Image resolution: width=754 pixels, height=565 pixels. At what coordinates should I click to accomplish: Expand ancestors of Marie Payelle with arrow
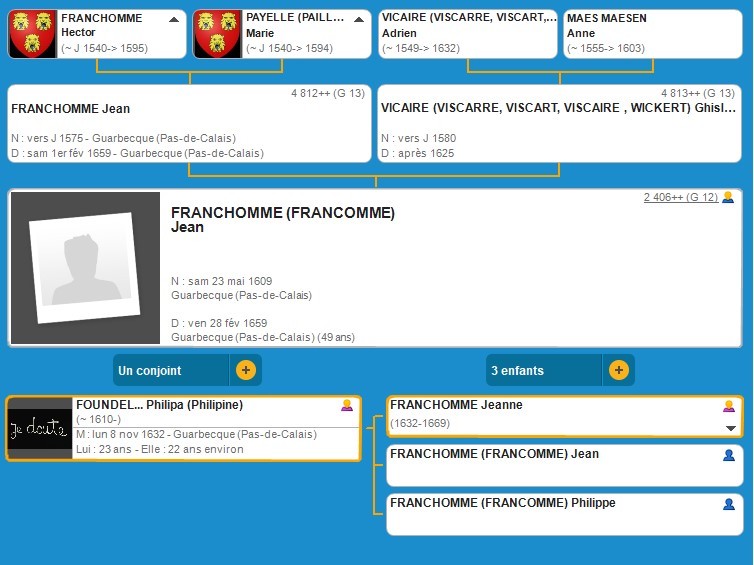(x=358, y=19)
